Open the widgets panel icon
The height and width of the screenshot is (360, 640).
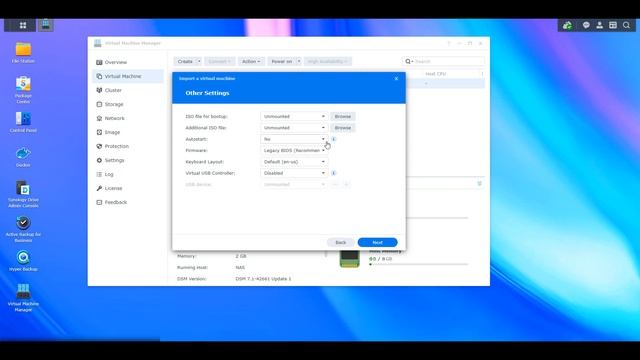(613, 25)
